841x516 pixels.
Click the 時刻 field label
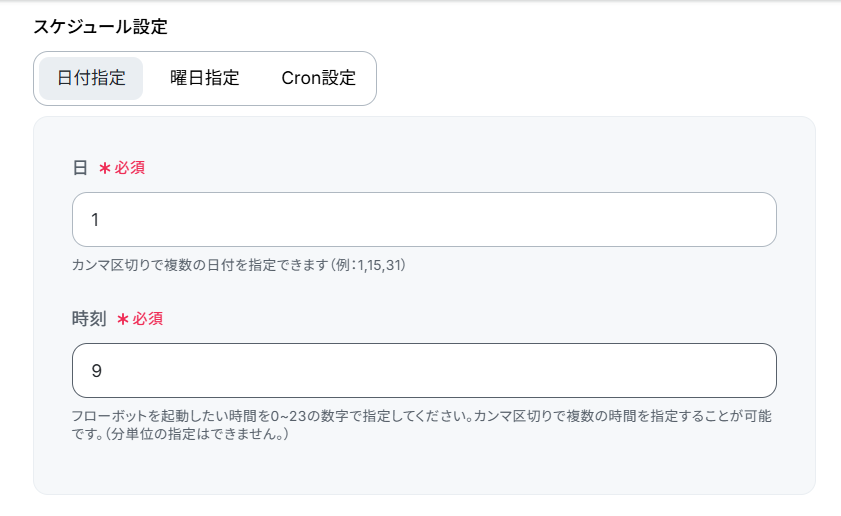point(89,319)
